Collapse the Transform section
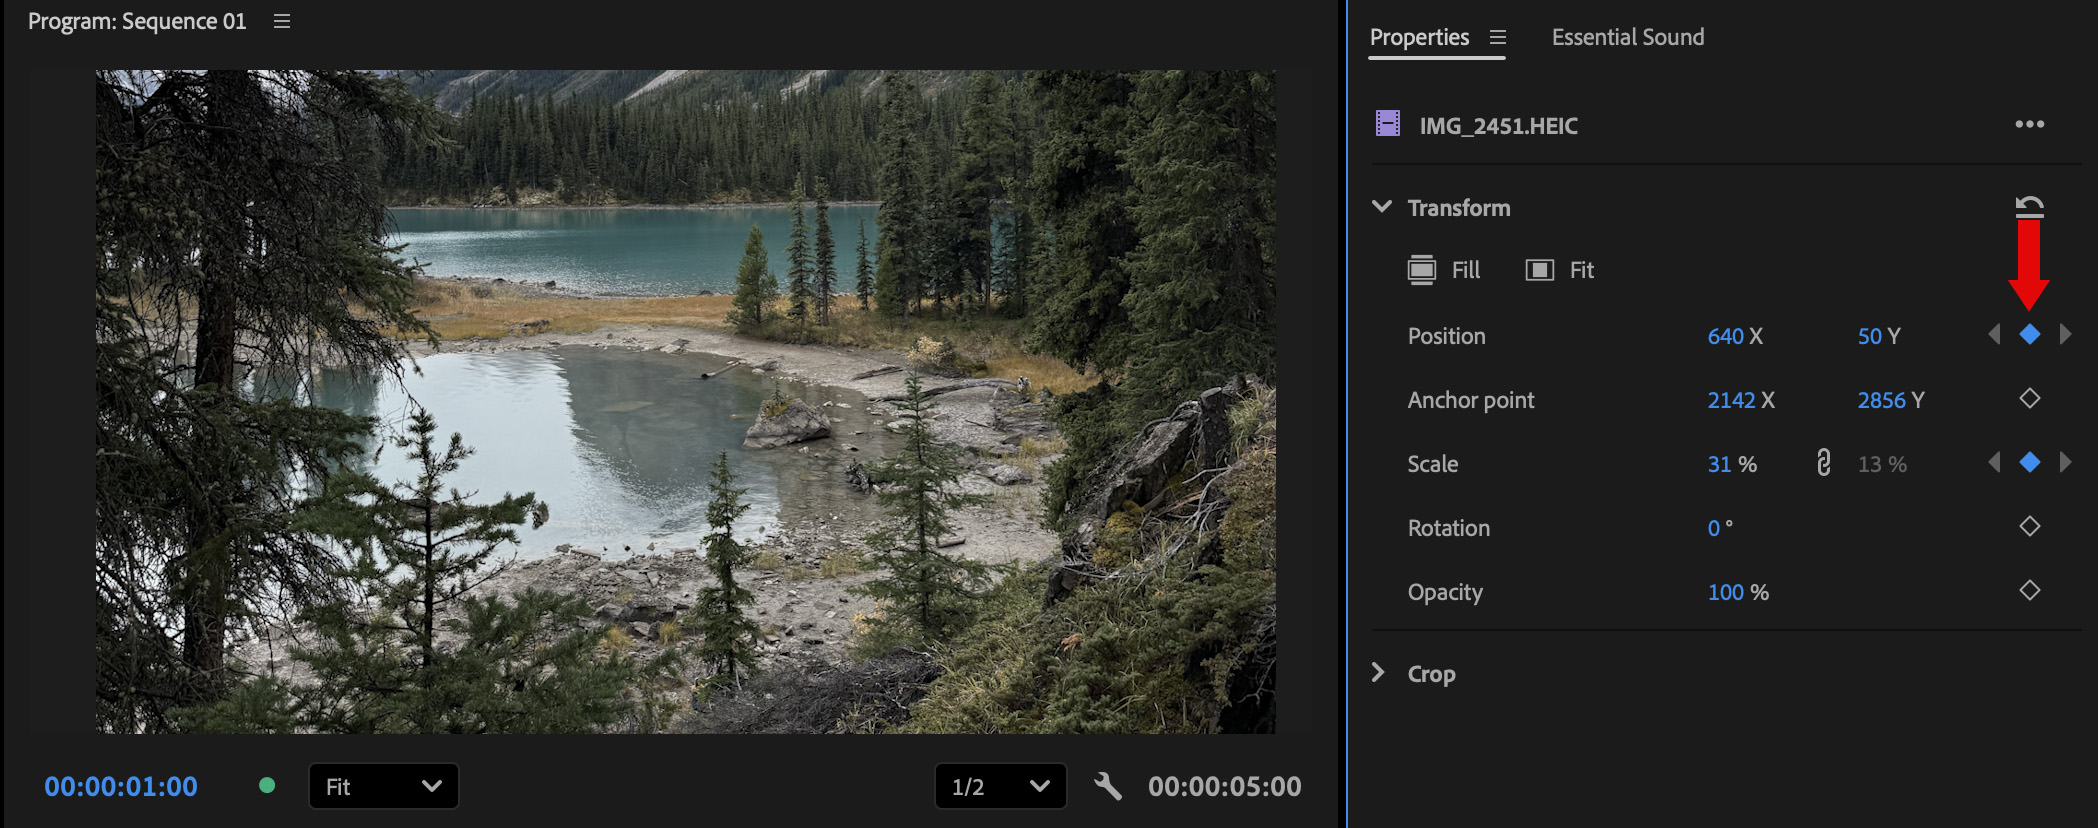Screen dimensions: 2098x828 [1382, 207]
